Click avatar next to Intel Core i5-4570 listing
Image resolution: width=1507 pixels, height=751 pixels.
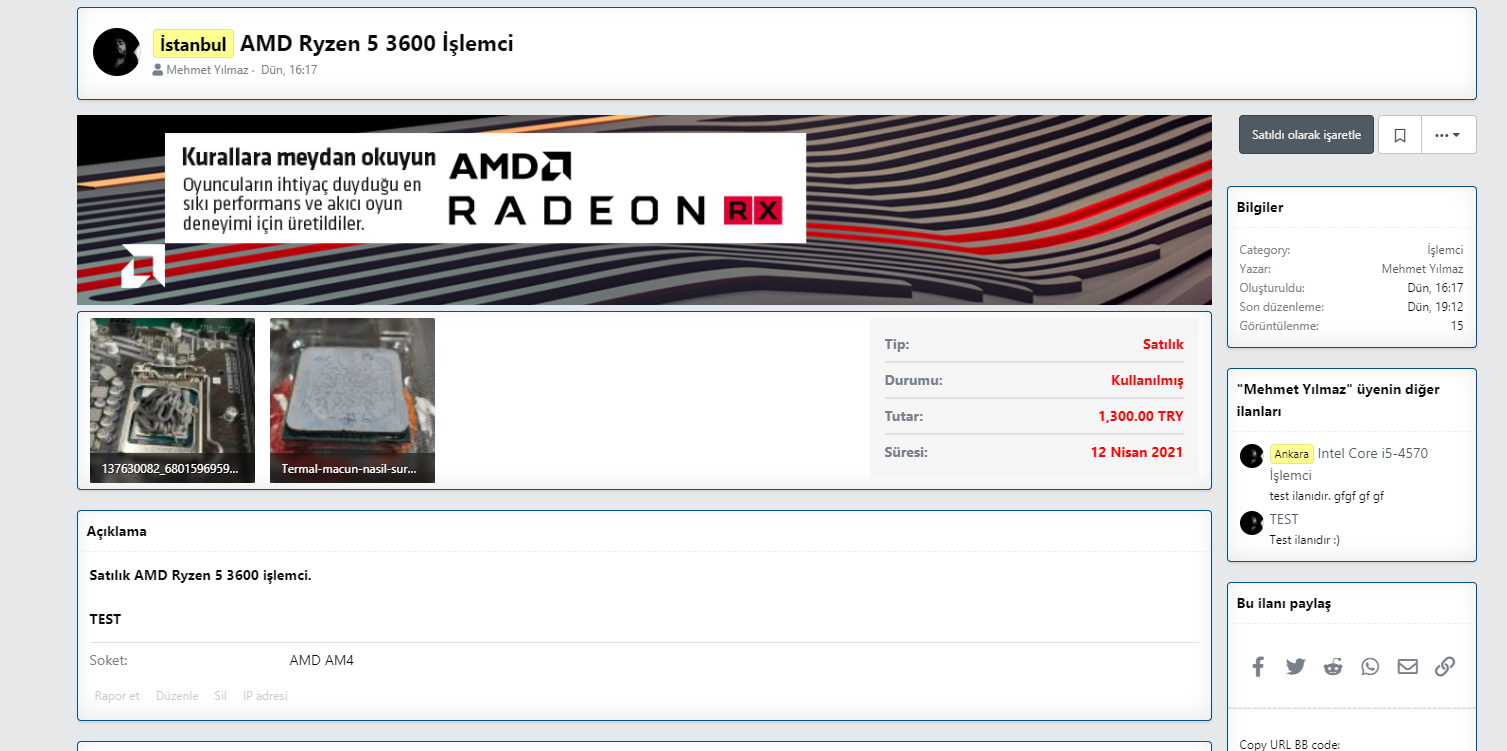click(1252, 456)
